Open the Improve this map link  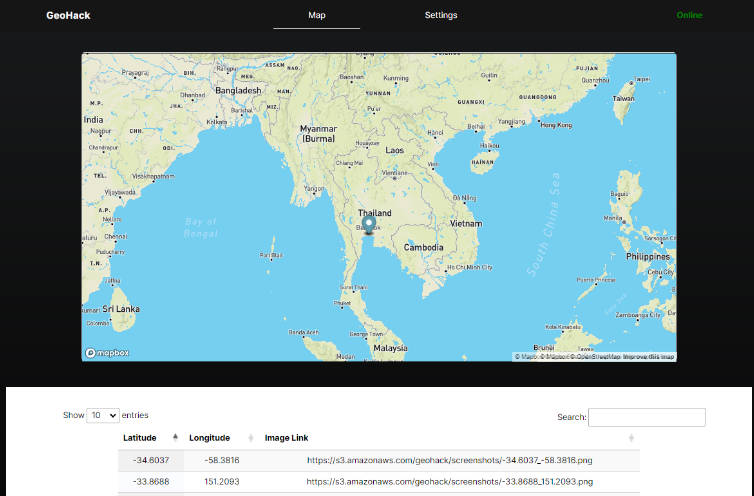[649, 356]
